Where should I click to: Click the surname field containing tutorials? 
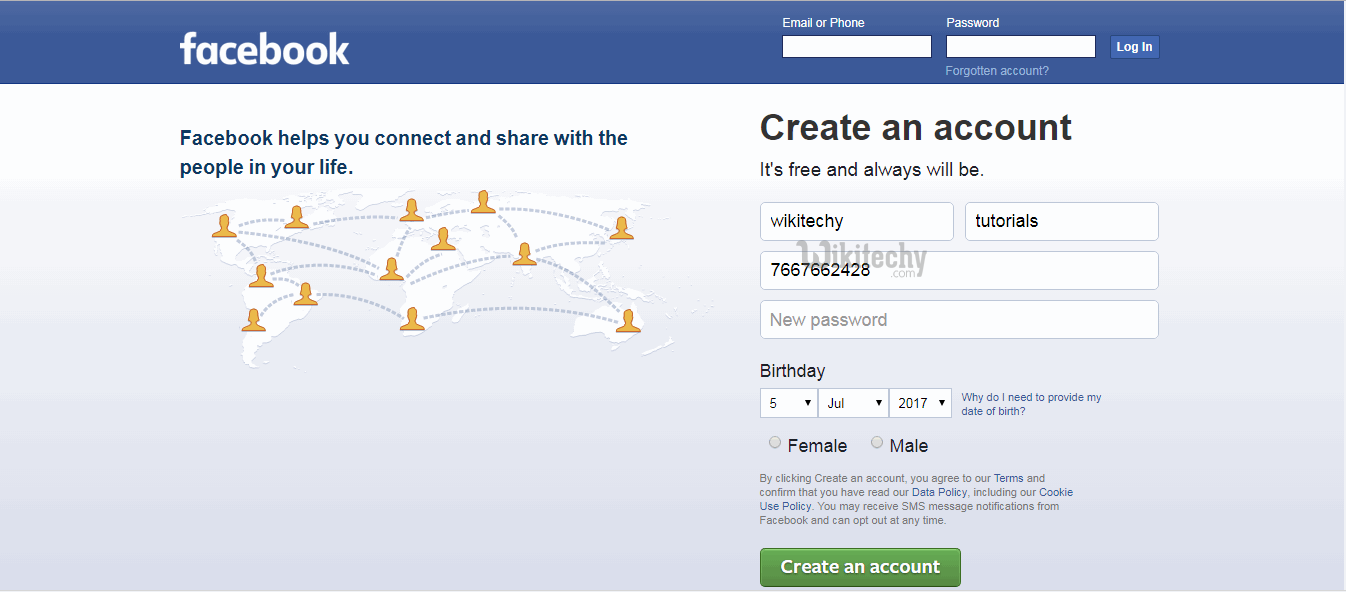click(x=1061, y=221)
